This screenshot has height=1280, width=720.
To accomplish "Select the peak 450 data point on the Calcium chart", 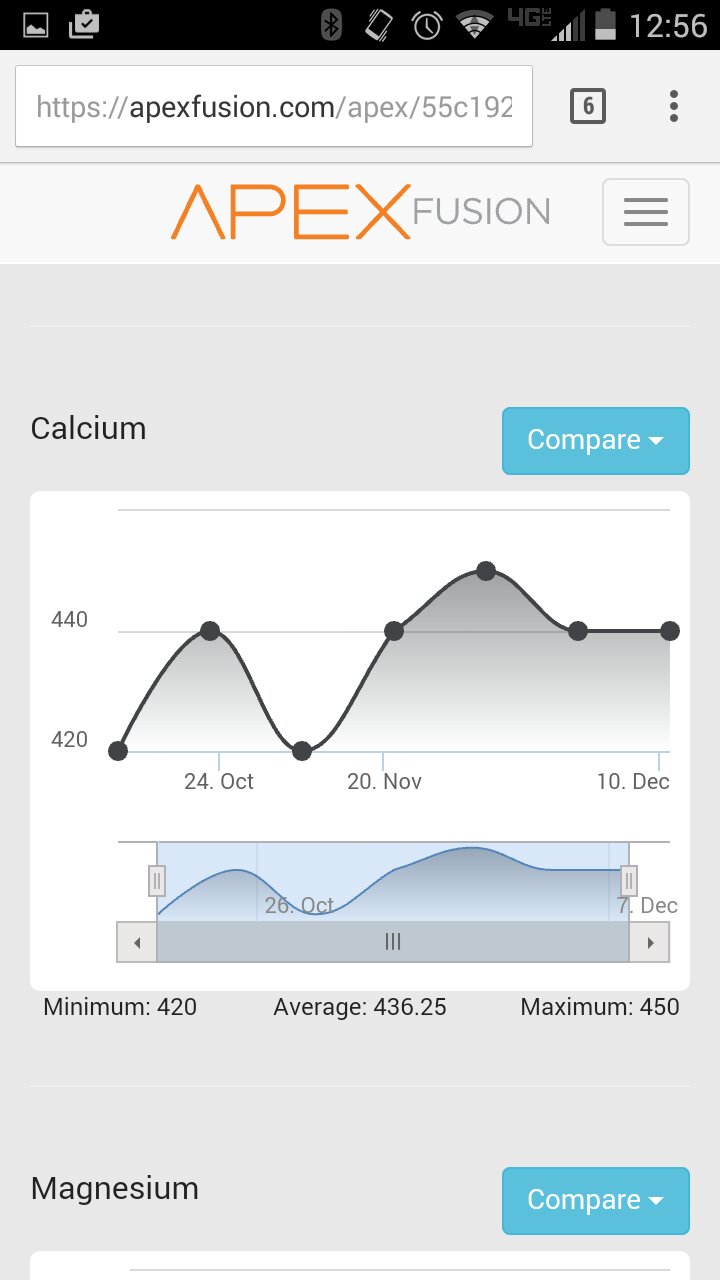I will coord(486,571).
